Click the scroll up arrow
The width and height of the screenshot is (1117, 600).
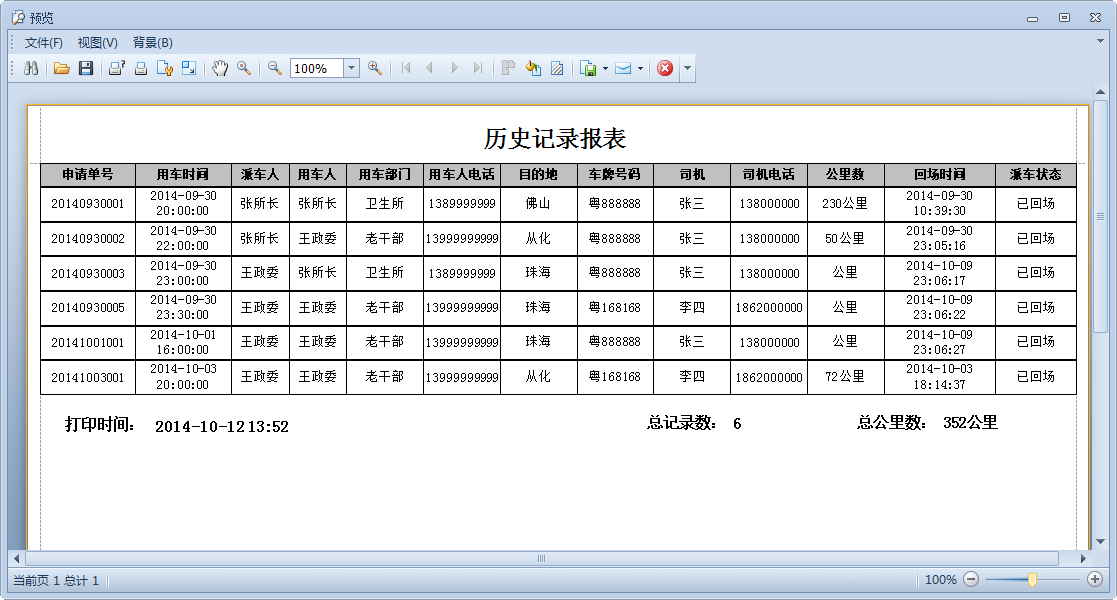tap(1101, 92)
